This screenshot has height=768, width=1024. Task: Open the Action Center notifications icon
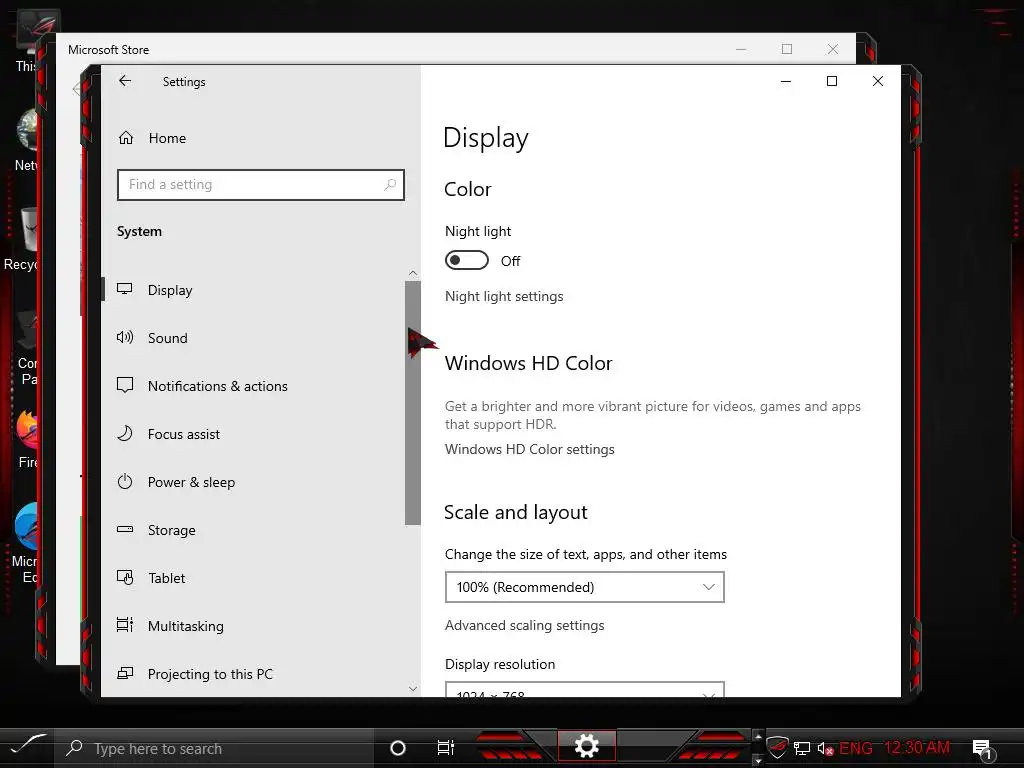[983, 749]
